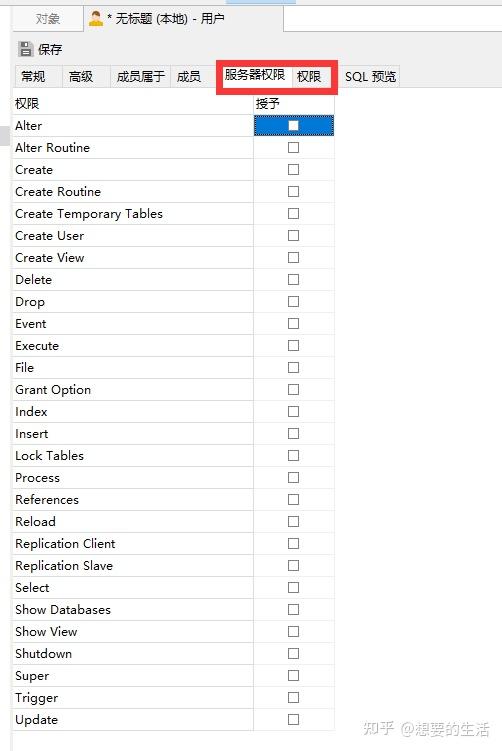Check the Show Databases checkbox
The width and height of the screenshot is (502, 751).
pos(293,610)
